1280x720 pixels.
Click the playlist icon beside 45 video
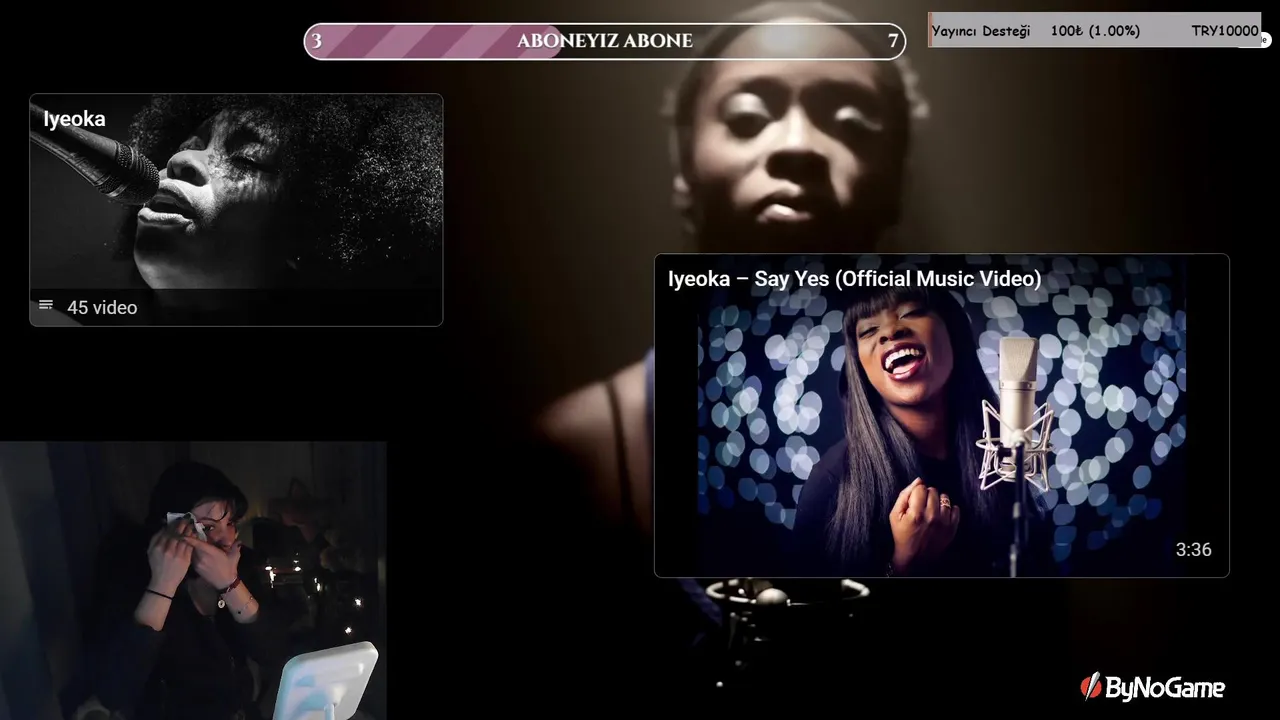tap(46, 306)
